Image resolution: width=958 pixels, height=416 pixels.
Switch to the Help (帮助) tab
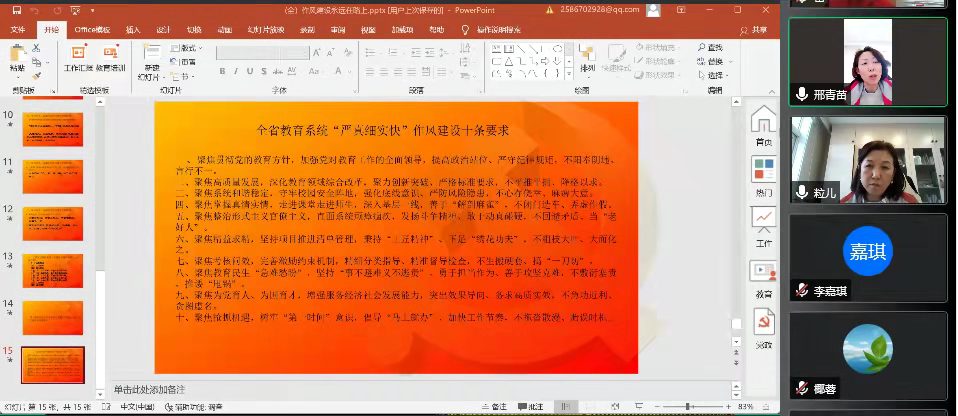point(436,29)
